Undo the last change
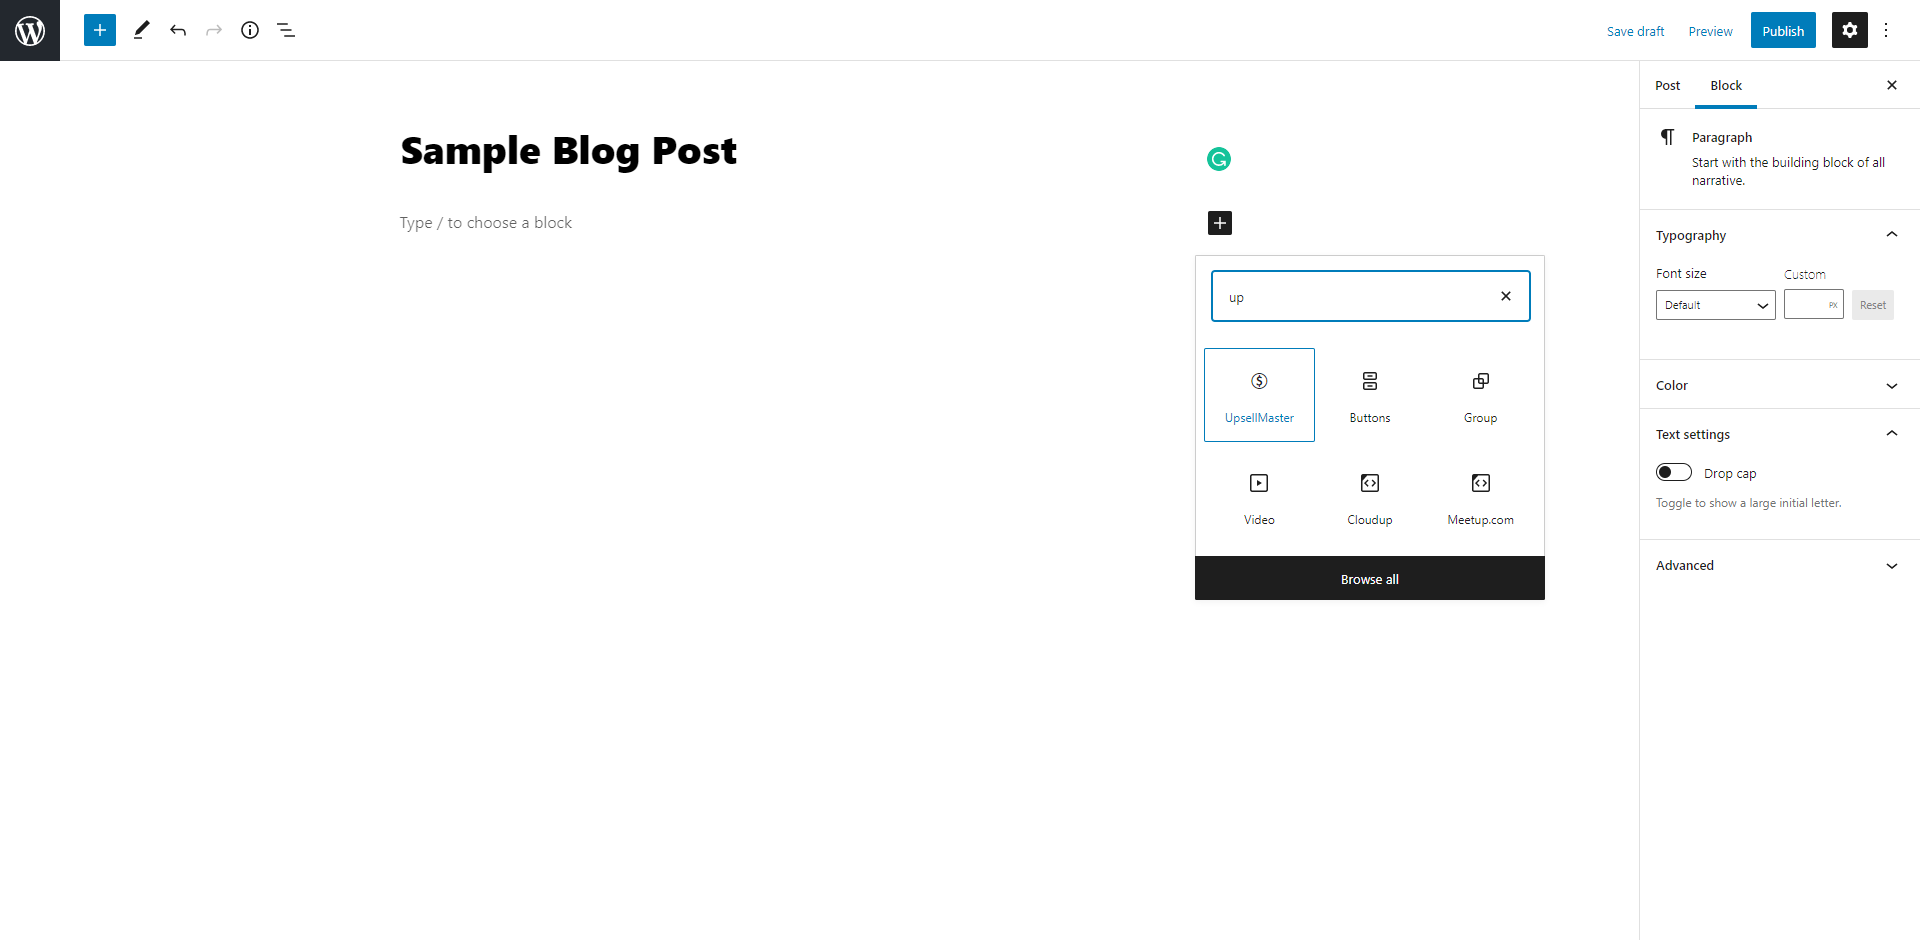 178,30
